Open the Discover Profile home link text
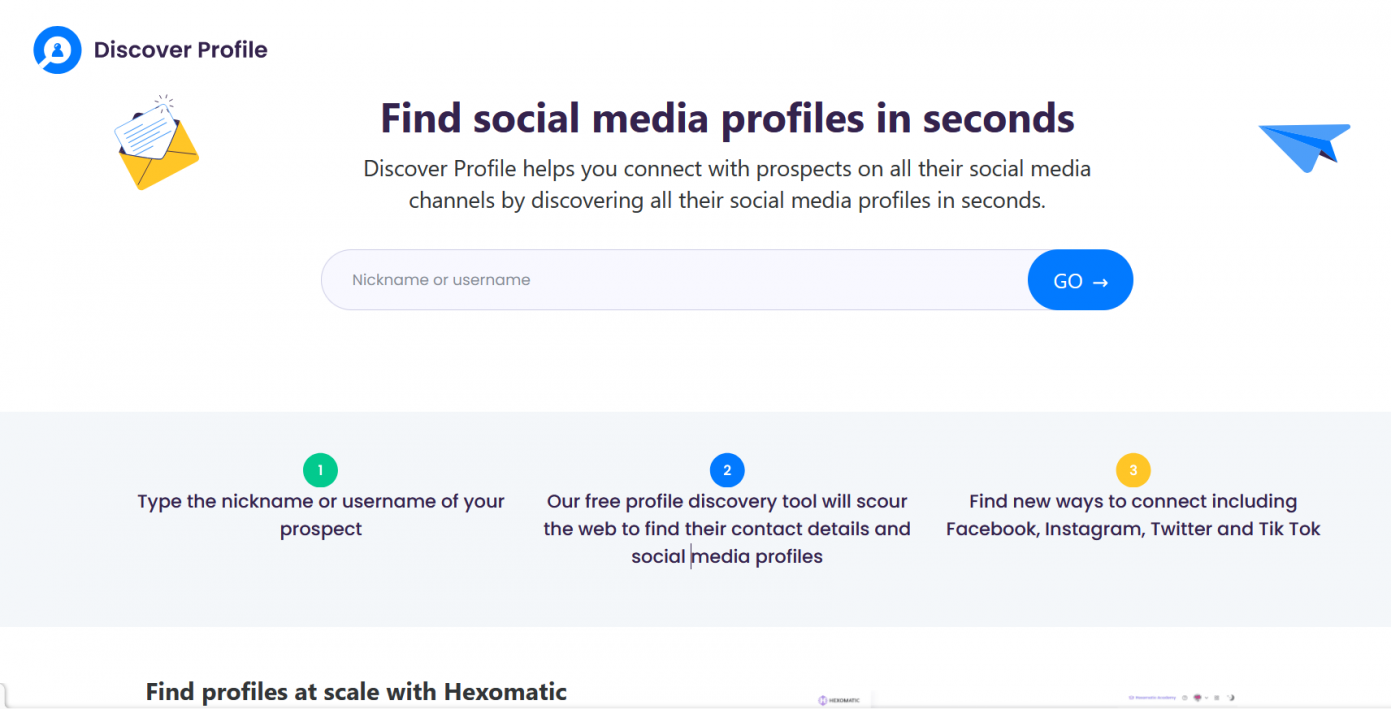The height and width of the screenshot is (709, 1391). pyautogui.click(x=180, y=50)
